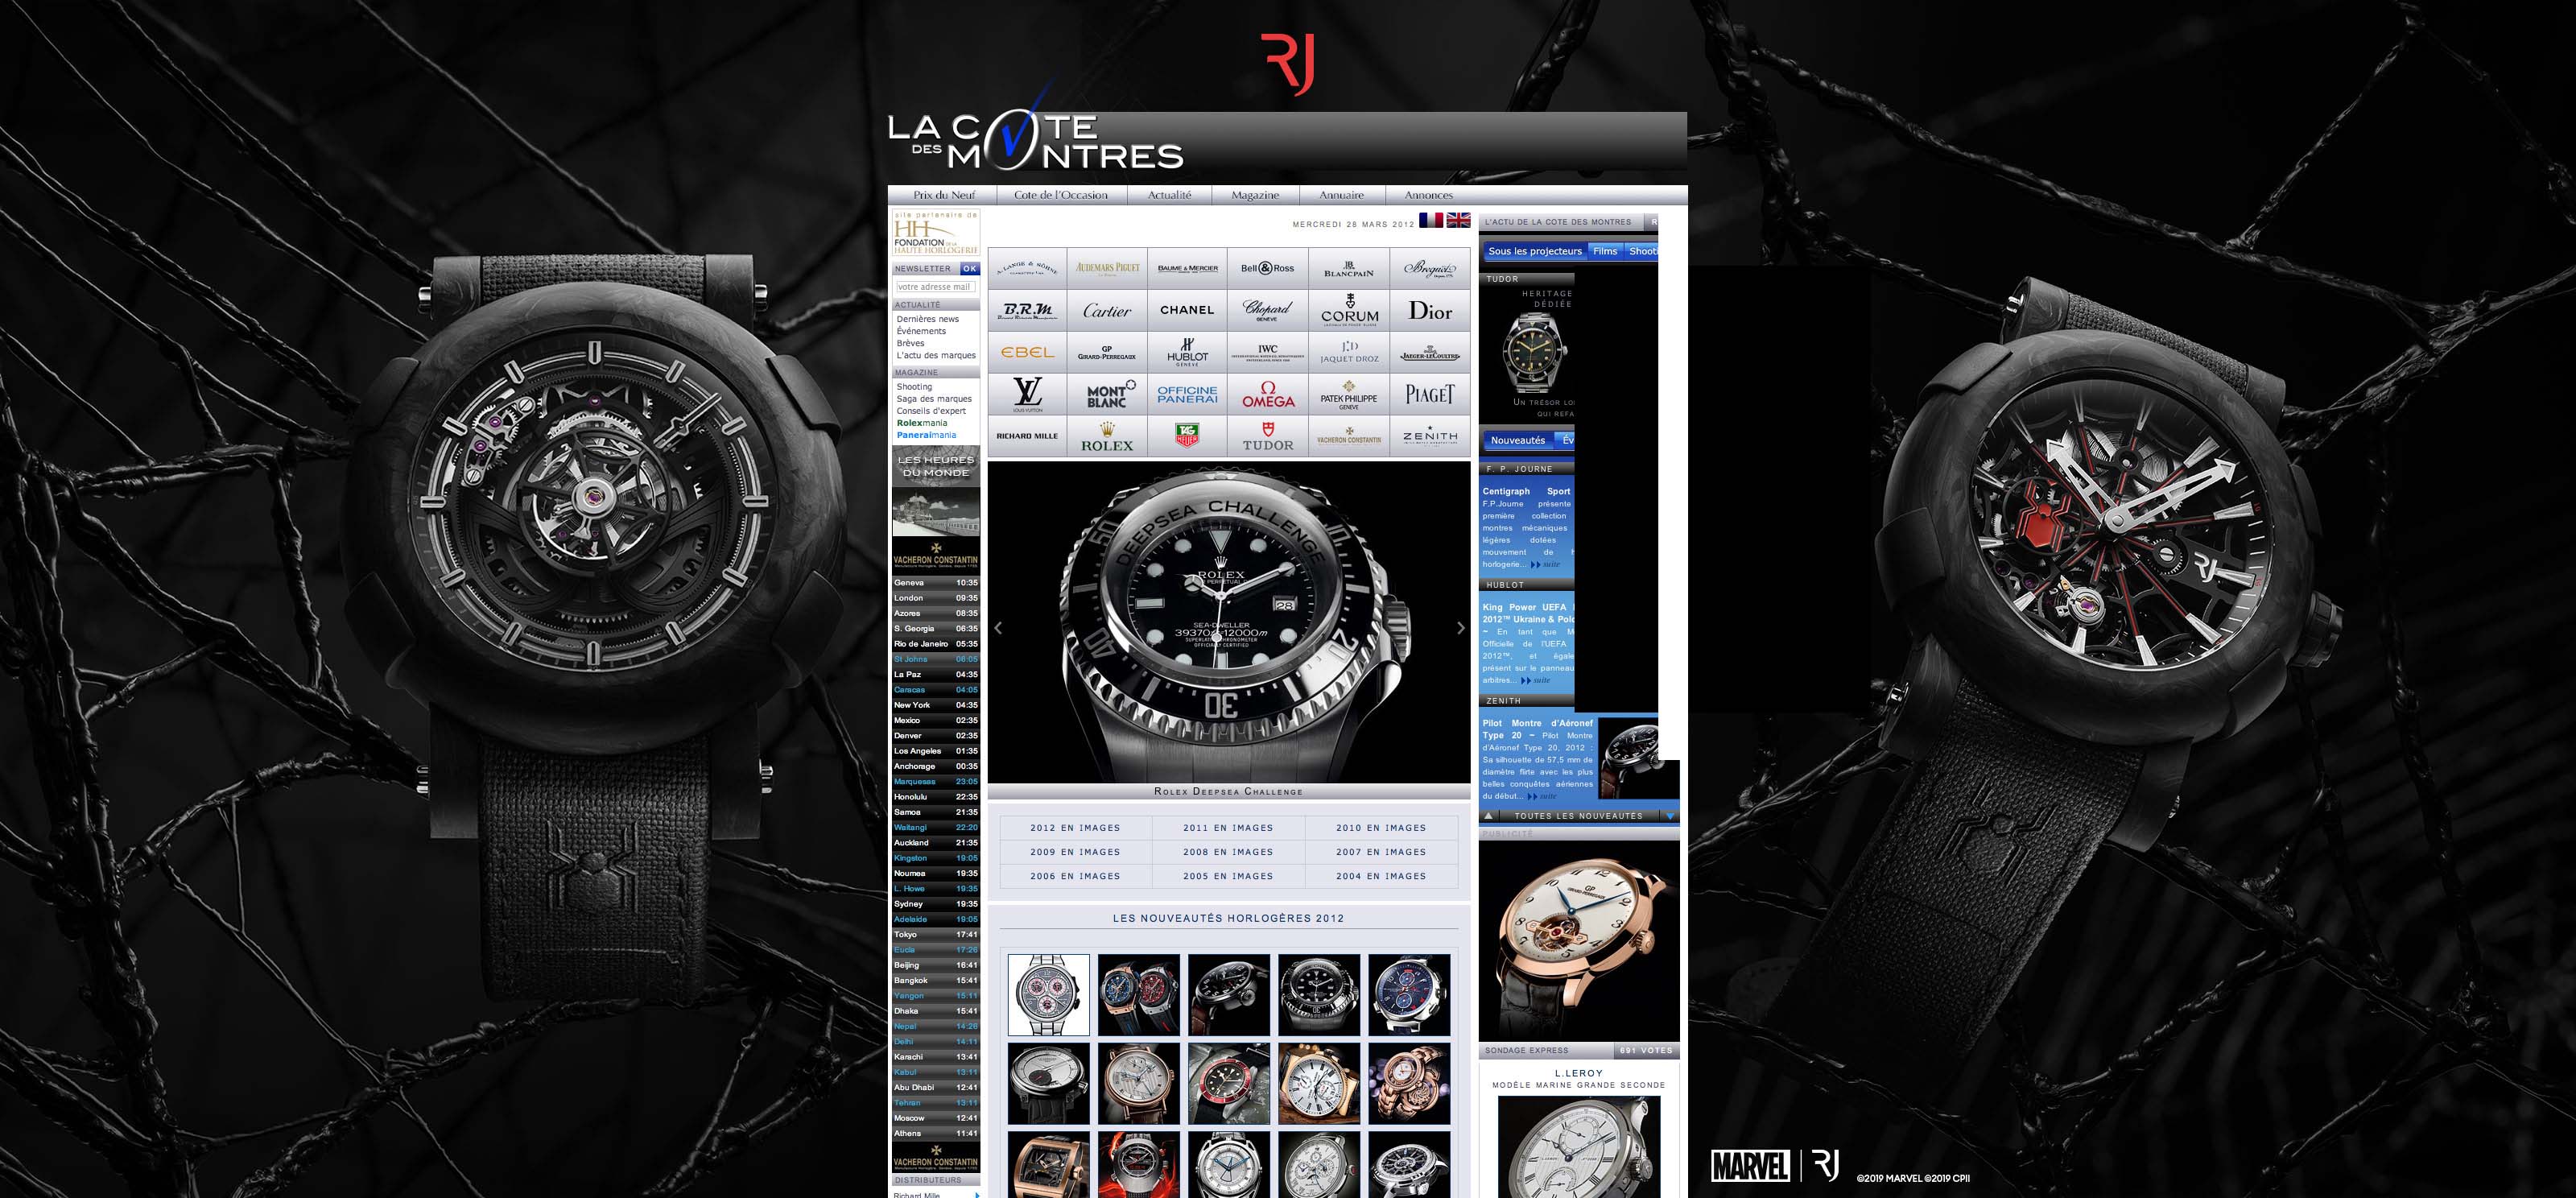Screen dimensions: 2576x1198
Task: Open the Montblanc logo tile
Action: (x=1107, y=394)
